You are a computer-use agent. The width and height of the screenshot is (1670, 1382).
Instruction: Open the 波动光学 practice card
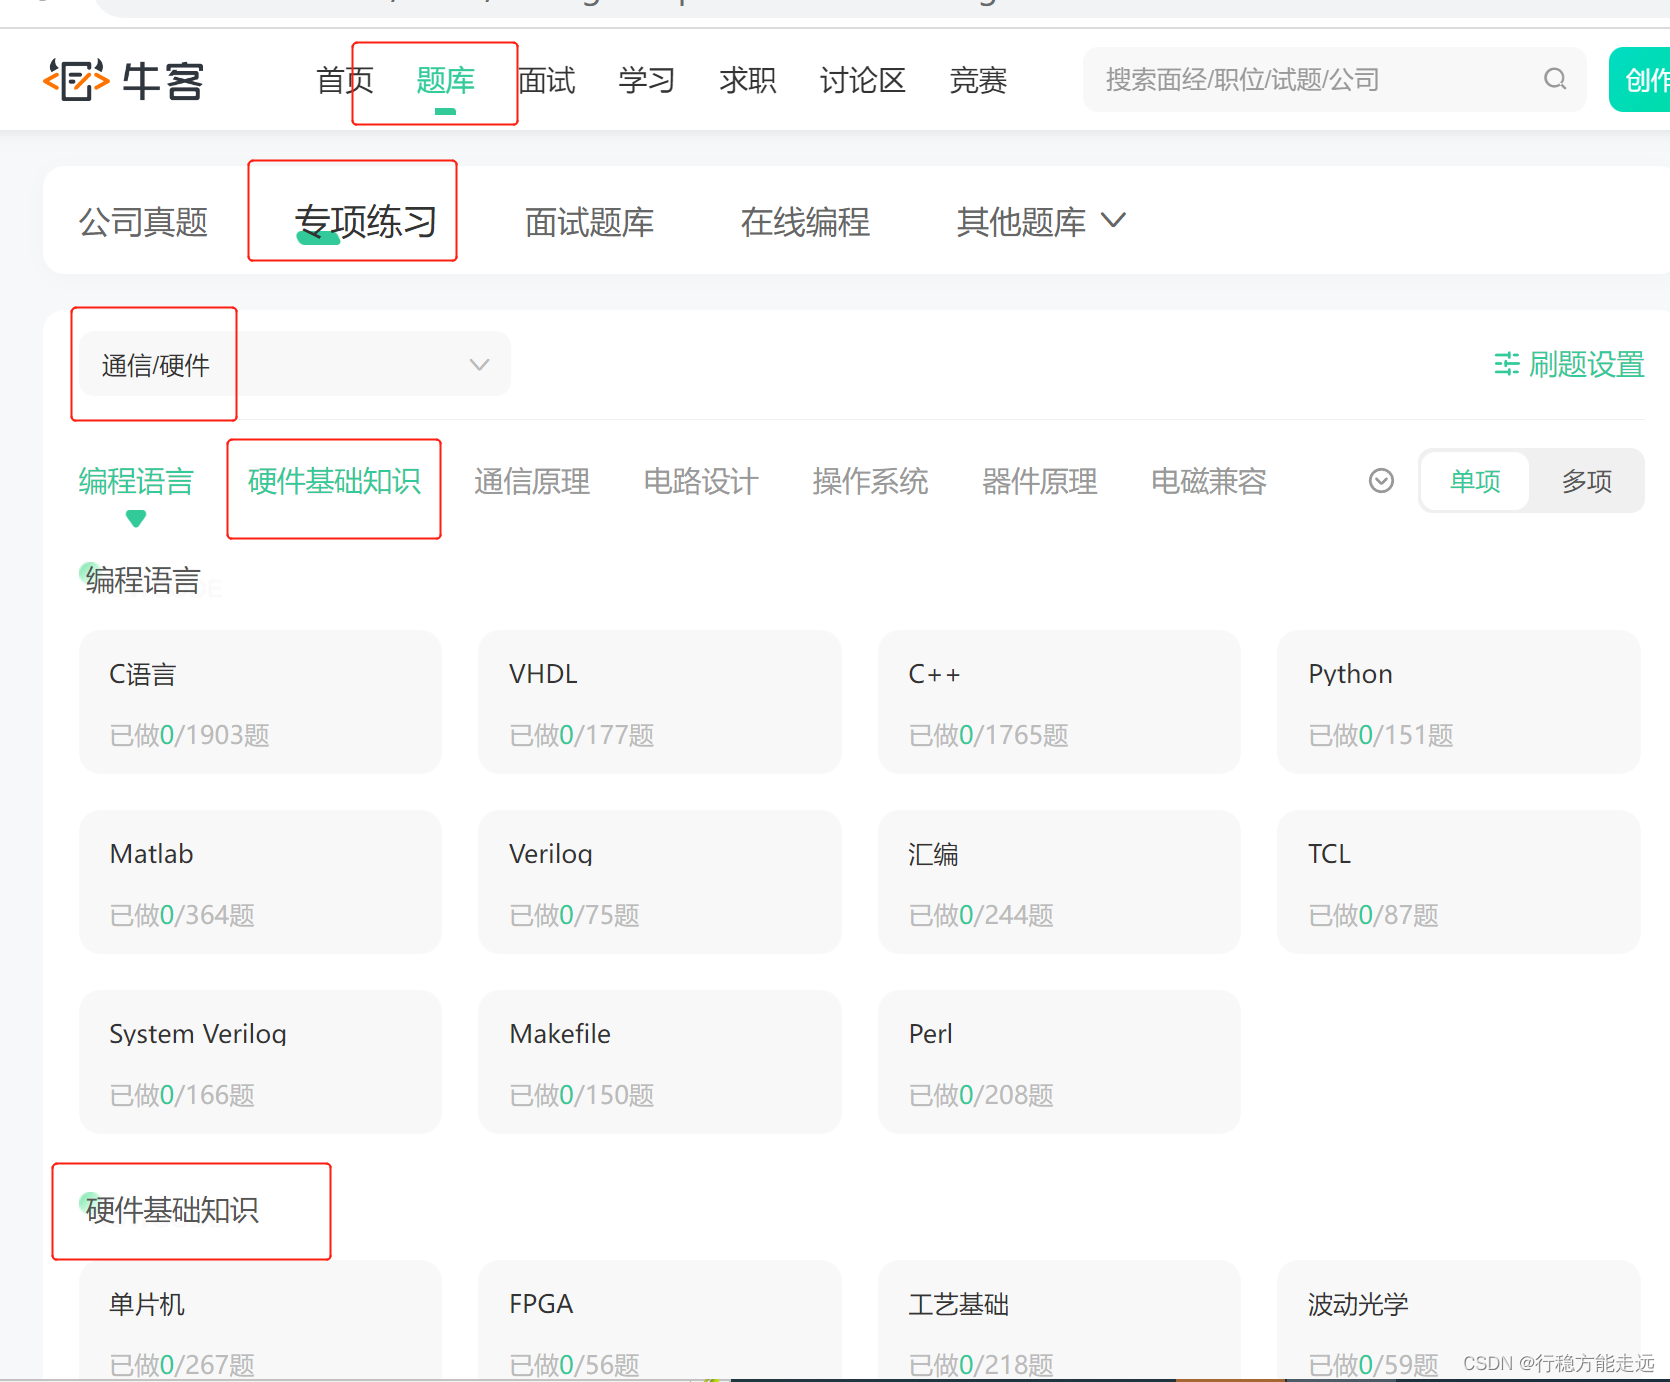[1459, 1320]
